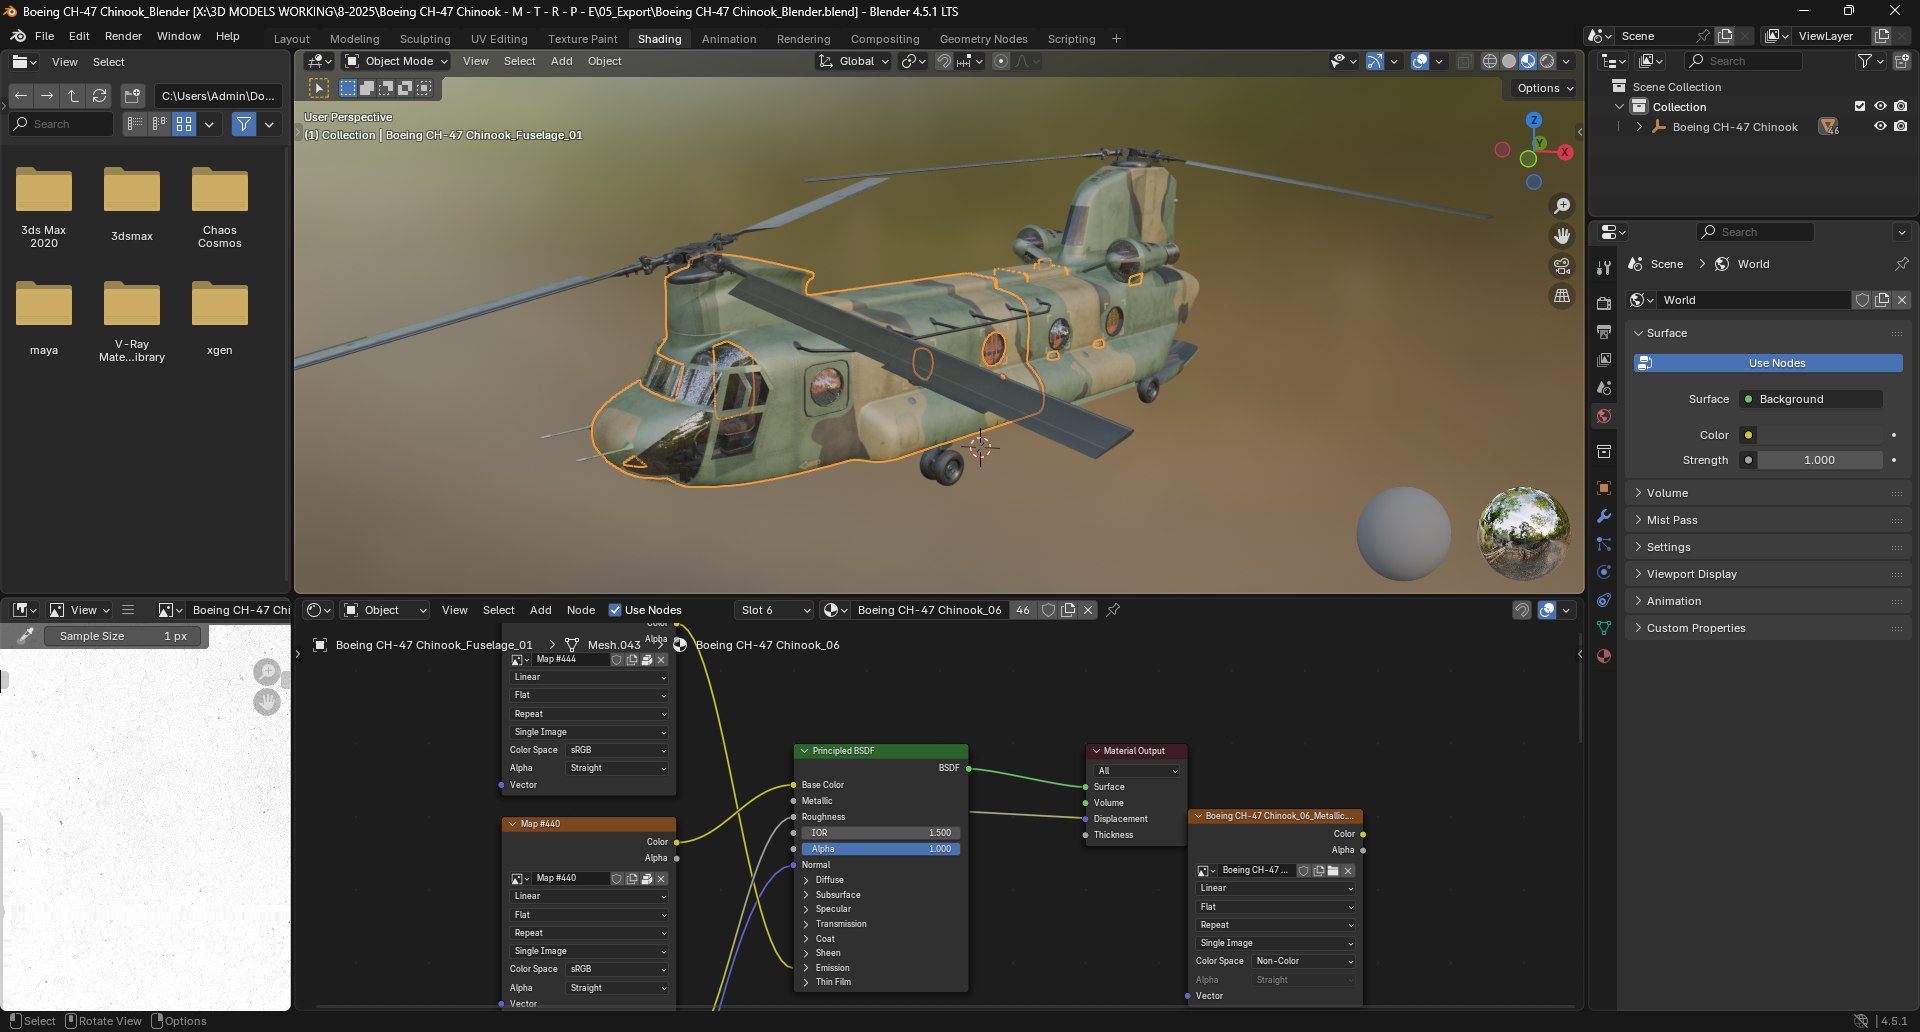This screenshot has width=1920, height=1032.
Task: Open the Output properties tab
Action: click(1604, 331)
